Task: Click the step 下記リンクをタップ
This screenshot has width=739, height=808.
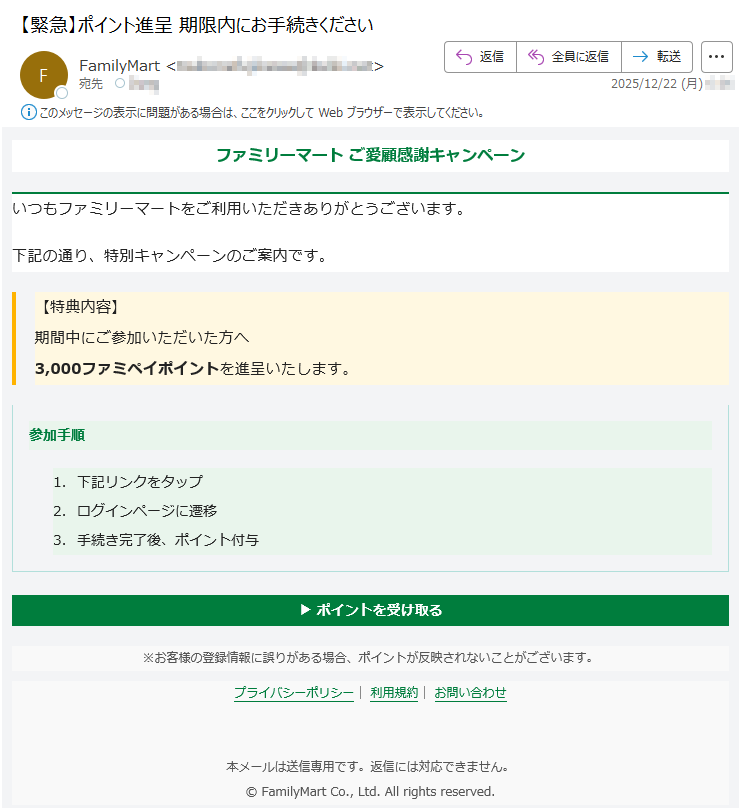Action: (x=139, y=481)
